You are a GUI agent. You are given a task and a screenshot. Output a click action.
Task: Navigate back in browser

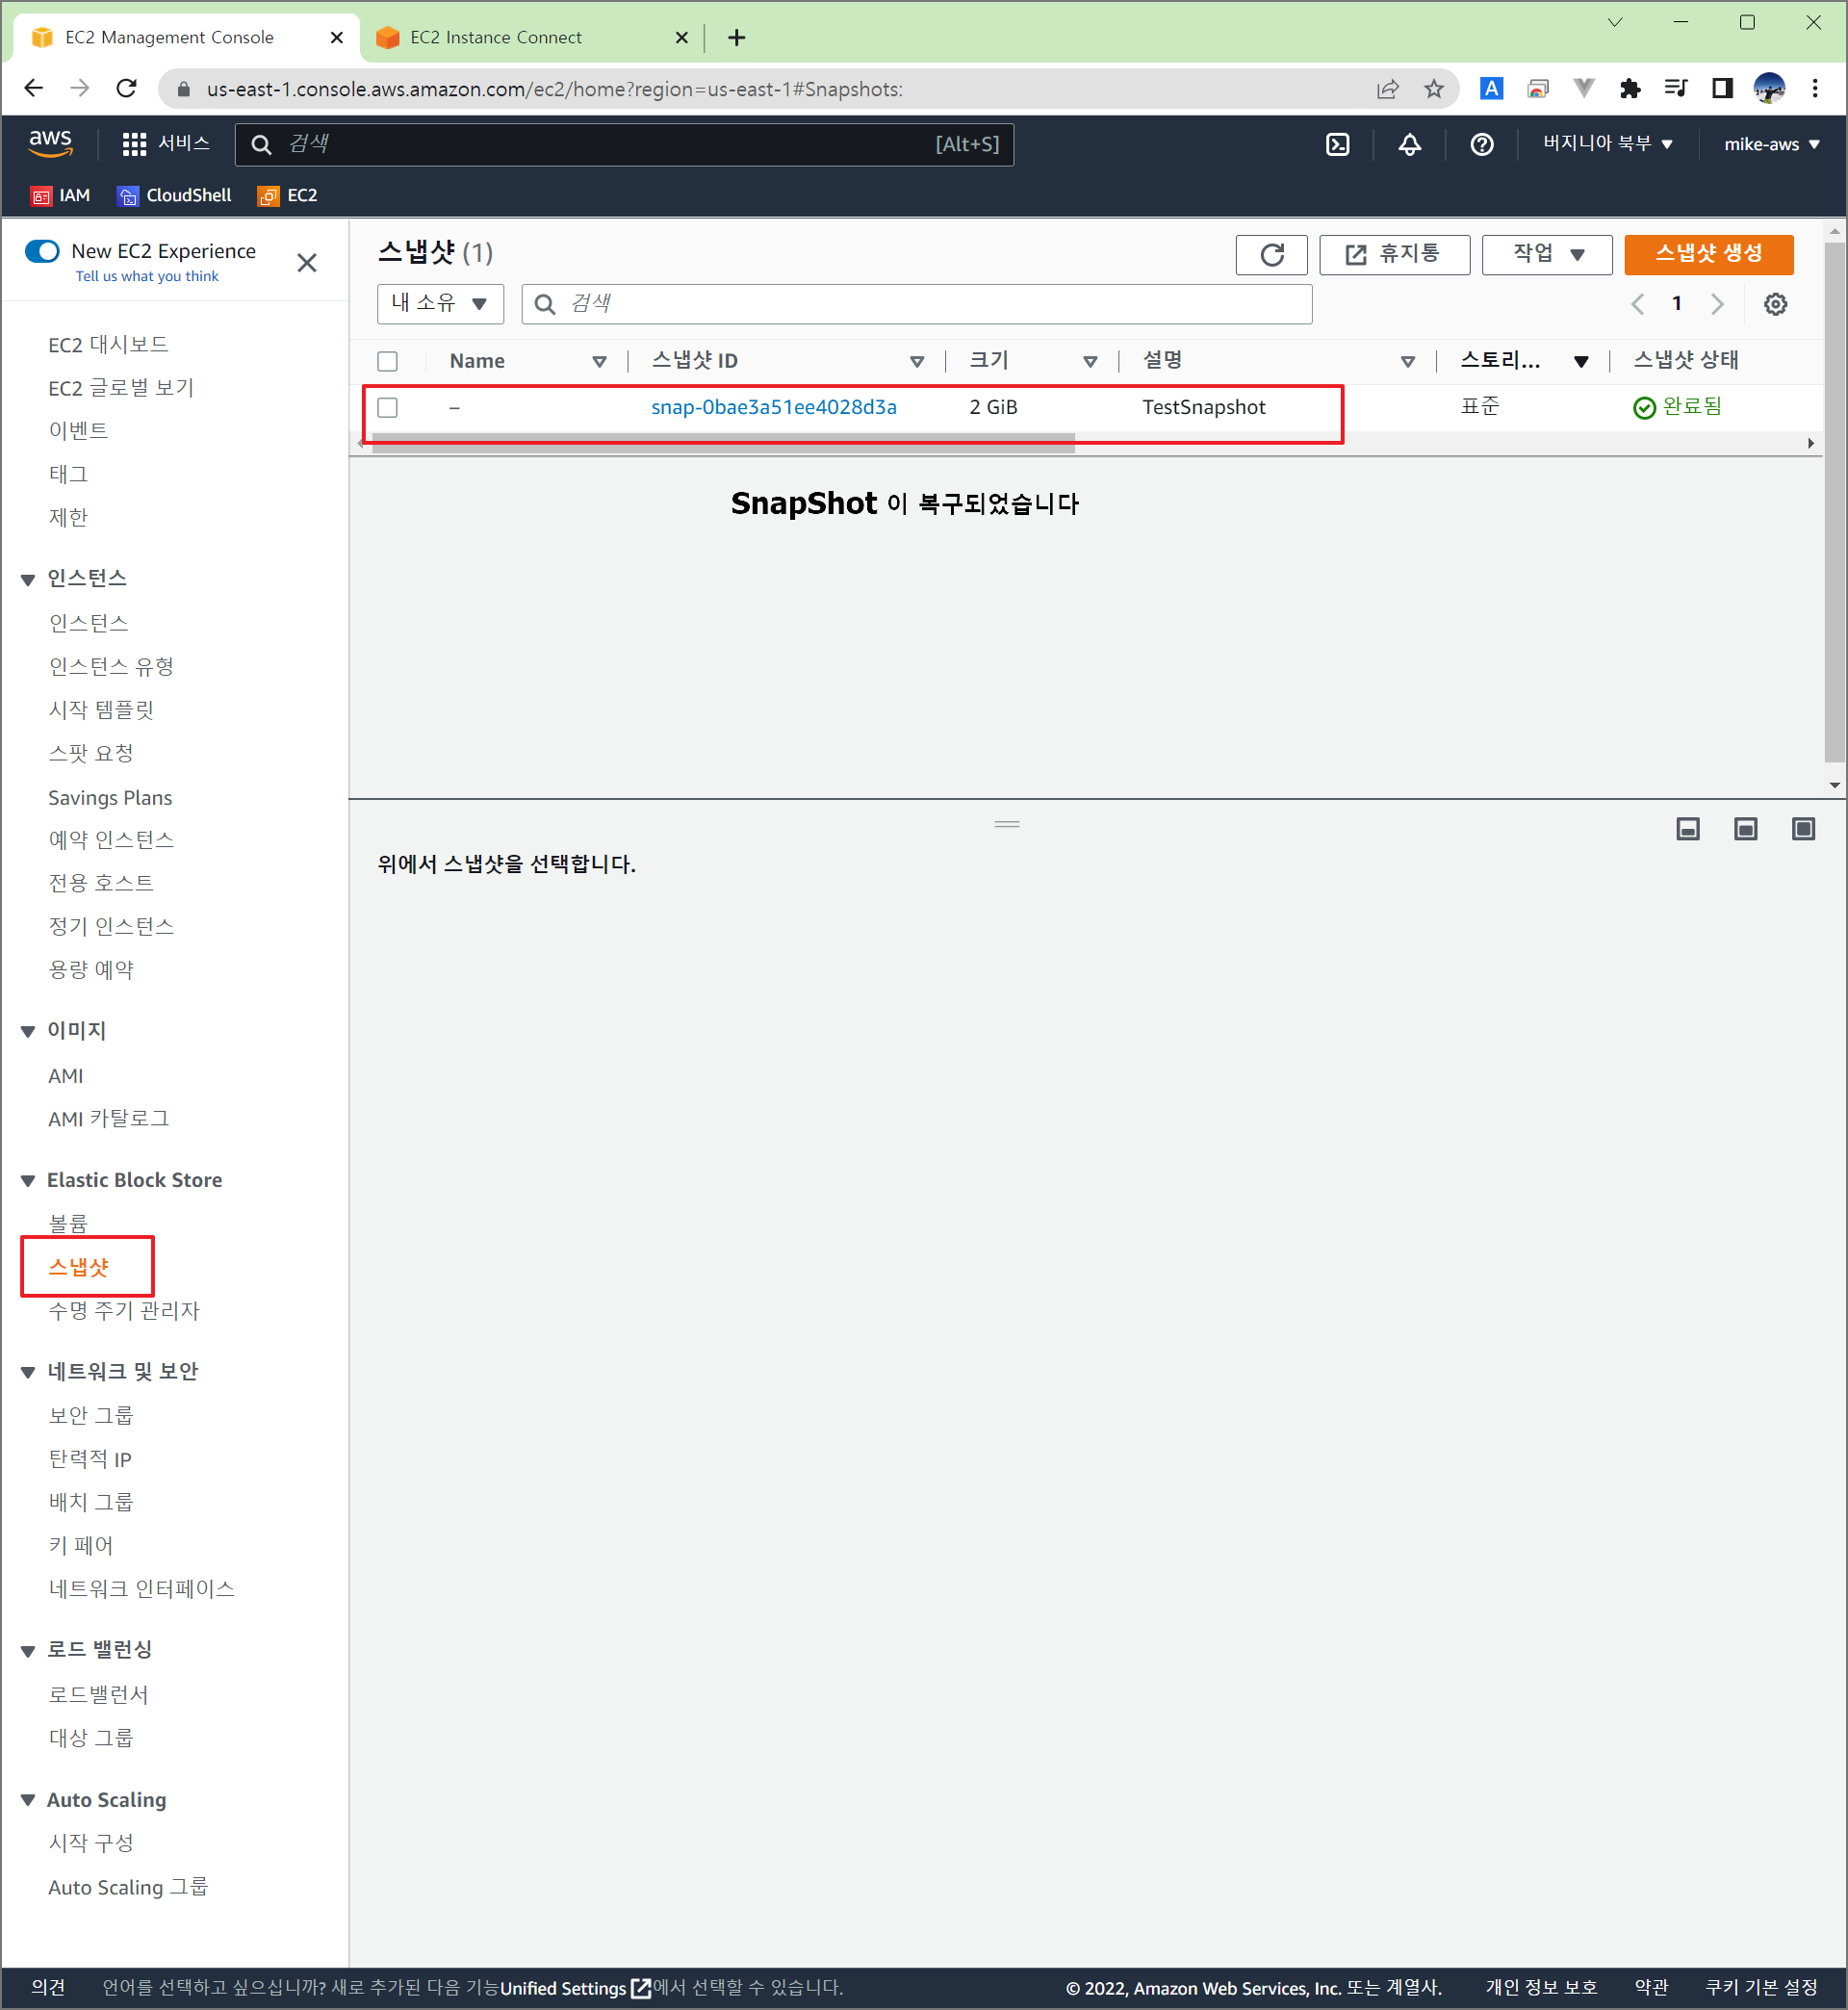(x=33, y=88)
